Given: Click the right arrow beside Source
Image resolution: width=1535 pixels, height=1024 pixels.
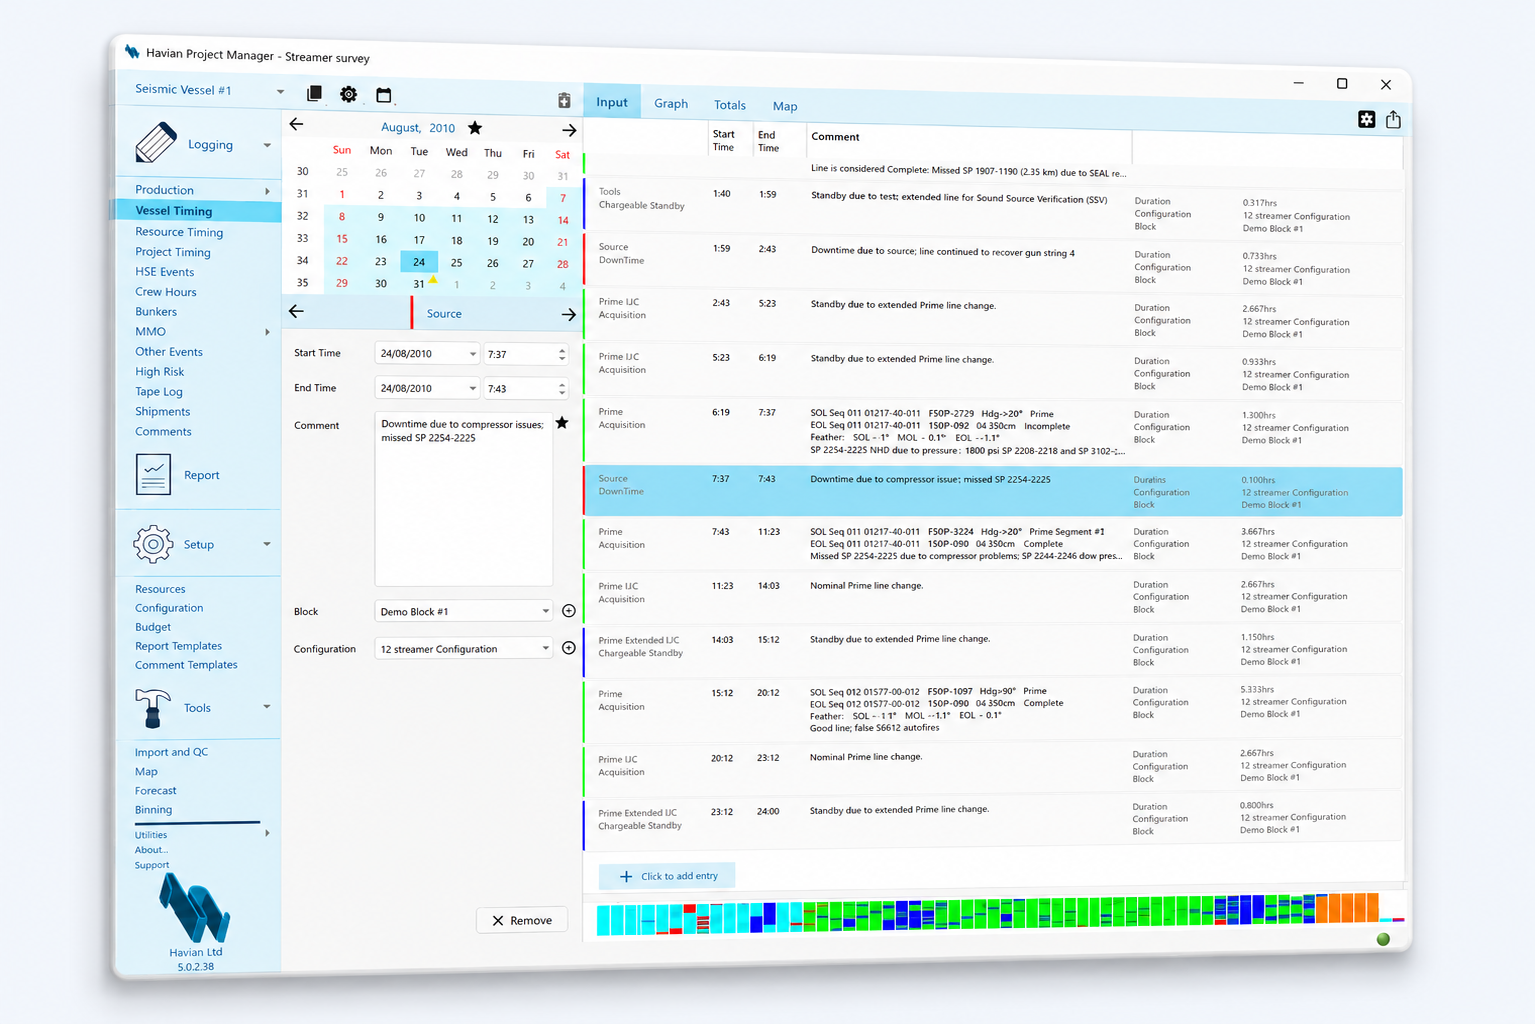Looking at the screenshot, I should [569, 314].
